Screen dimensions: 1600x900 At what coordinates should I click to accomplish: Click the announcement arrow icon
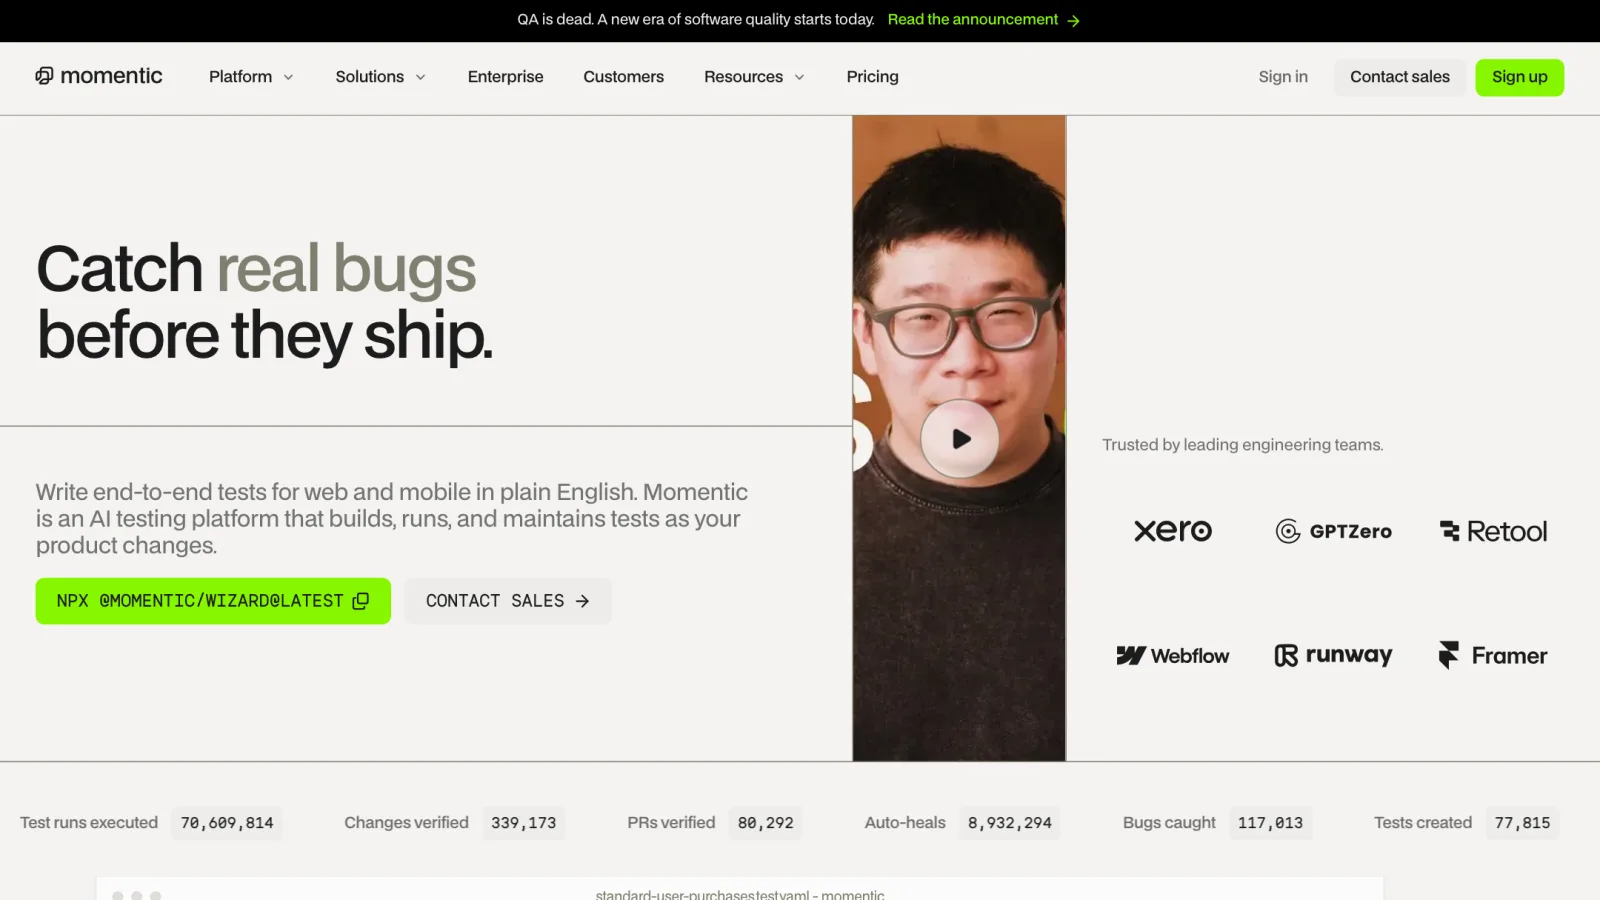coord(1073,20)
